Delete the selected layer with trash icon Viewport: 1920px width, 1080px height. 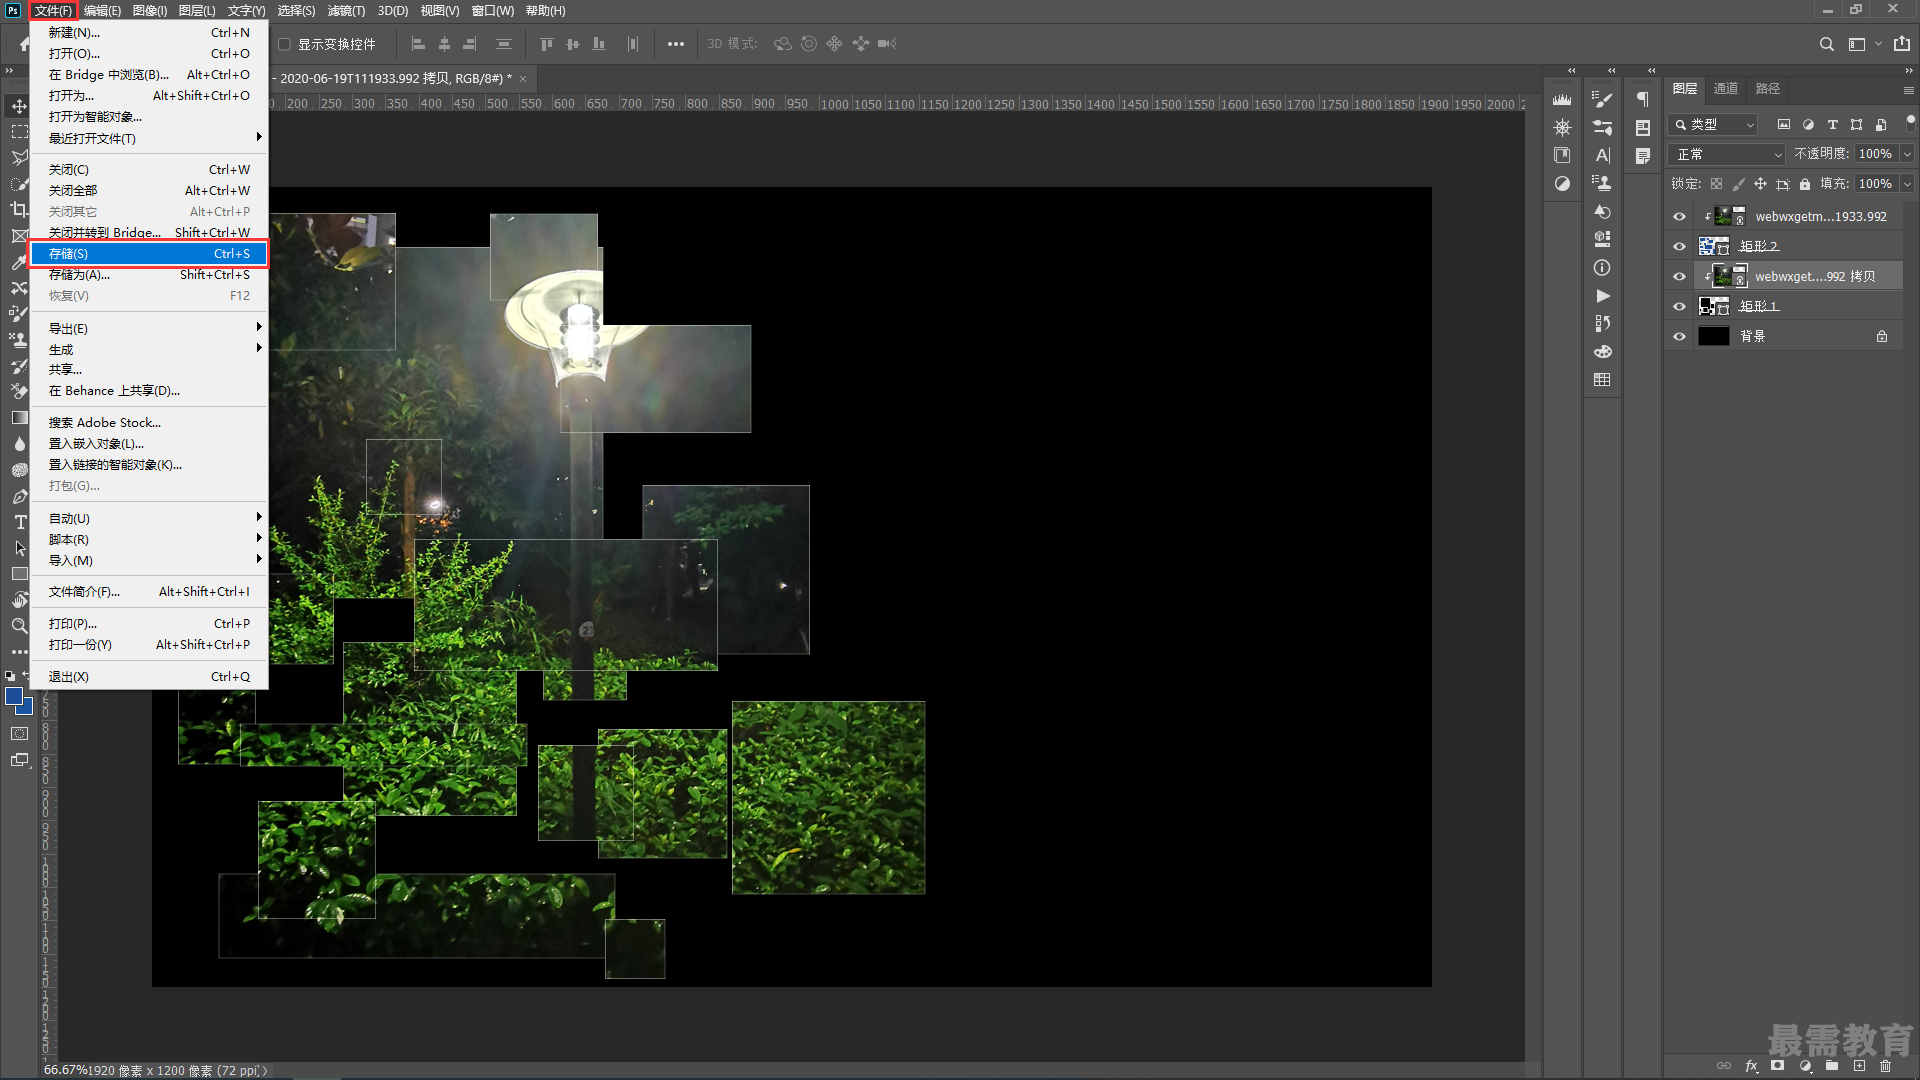pyautogui.click(x=1885, y=1066)
